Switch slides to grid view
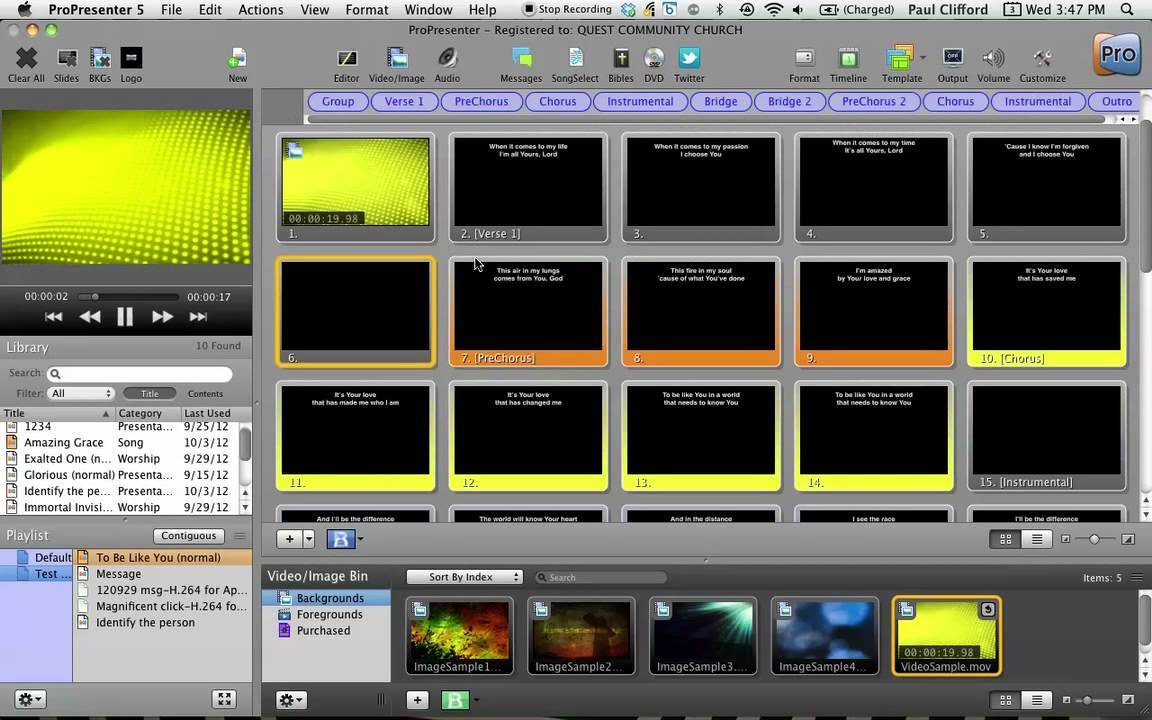Image resolution: width=1152 pixels, height=720 pixels. [1005, 539]
